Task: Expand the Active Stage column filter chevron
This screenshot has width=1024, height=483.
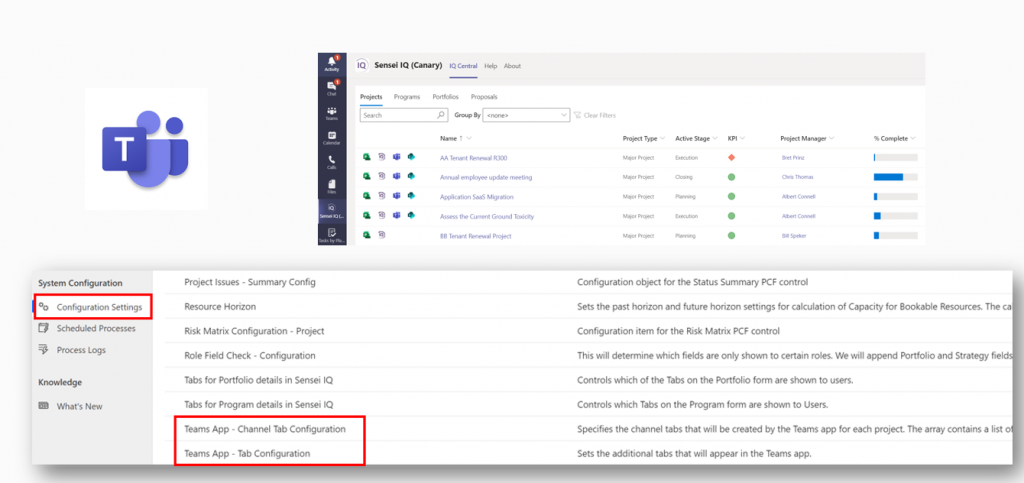Action: (x=716, y=138)
